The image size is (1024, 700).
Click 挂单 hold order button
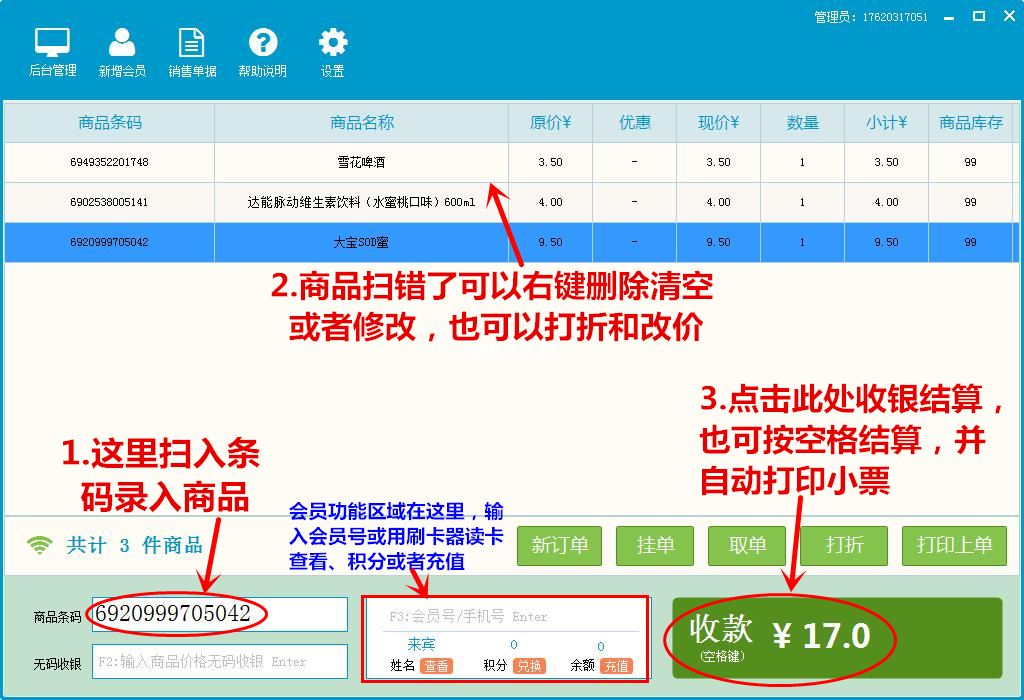(655, 545)
